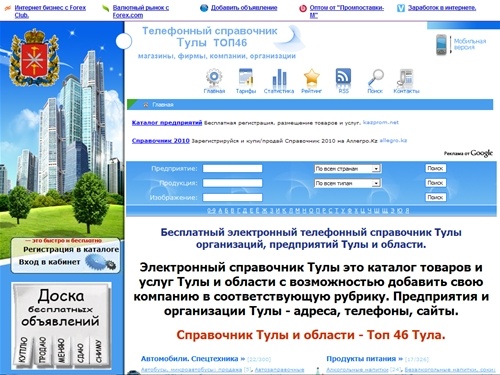The width and height of the screenshot is (500, 375).
Task: Click Поиск button in the Продукция row
Action: coord(436,183)
